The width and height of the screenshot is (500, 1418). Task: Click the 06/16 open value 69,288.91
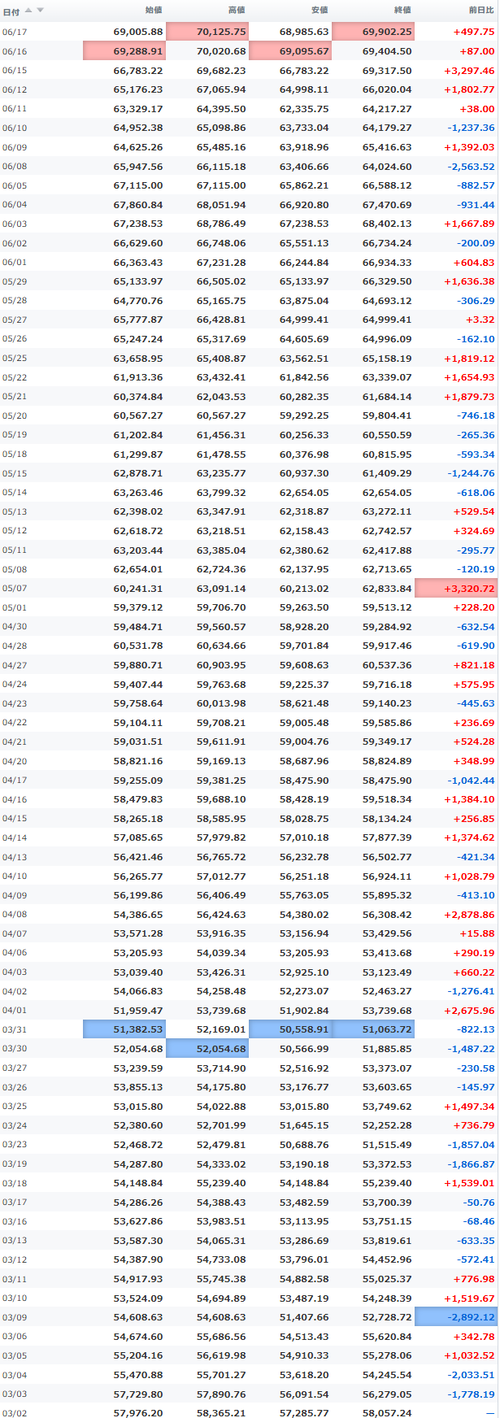[x=124, y=49]
